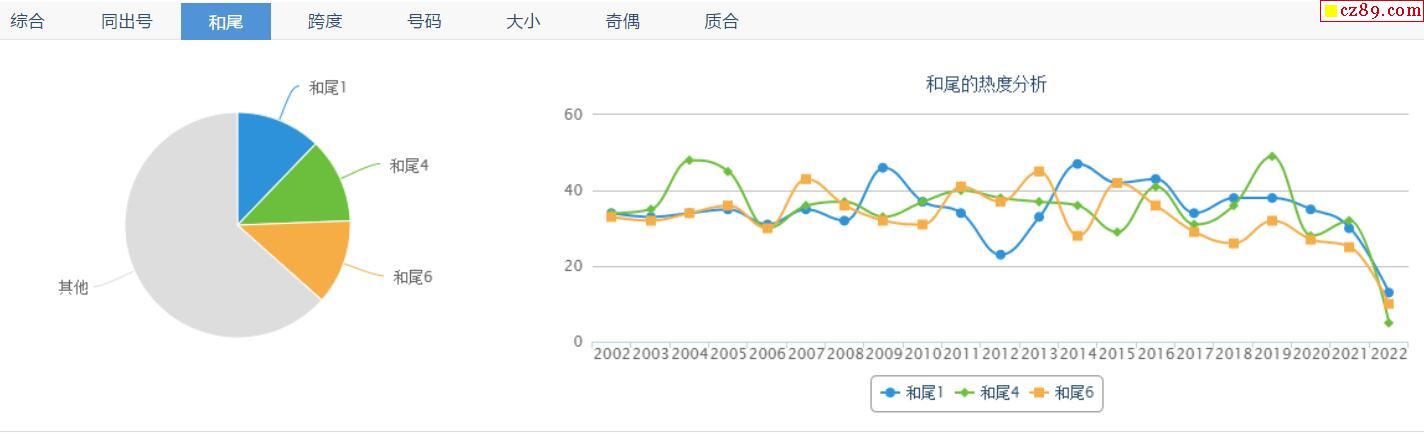Click the 和尾4 peak marker at 2019
Screen dimensions: 1424x434
(x=1271, y=156)
